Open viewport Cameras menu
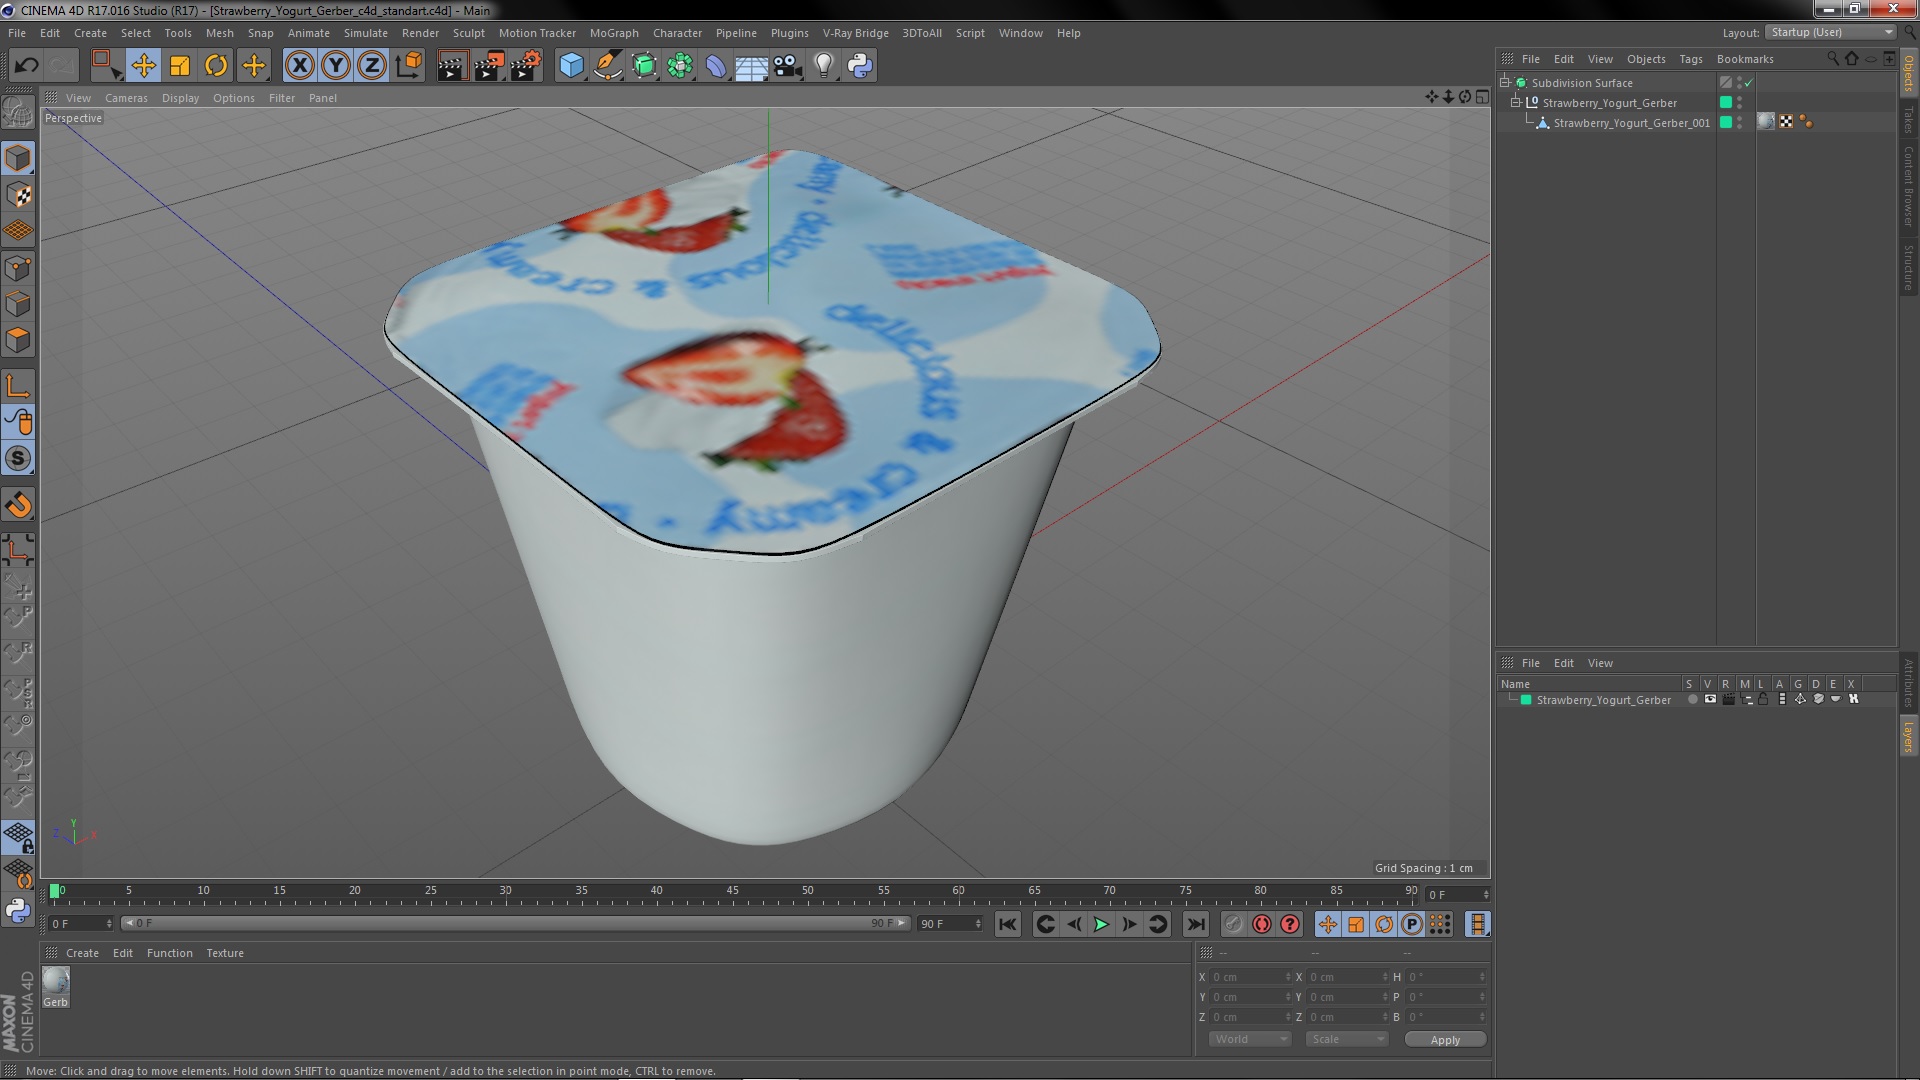This screenshot has height=1080, width=1920. [126, 98]
